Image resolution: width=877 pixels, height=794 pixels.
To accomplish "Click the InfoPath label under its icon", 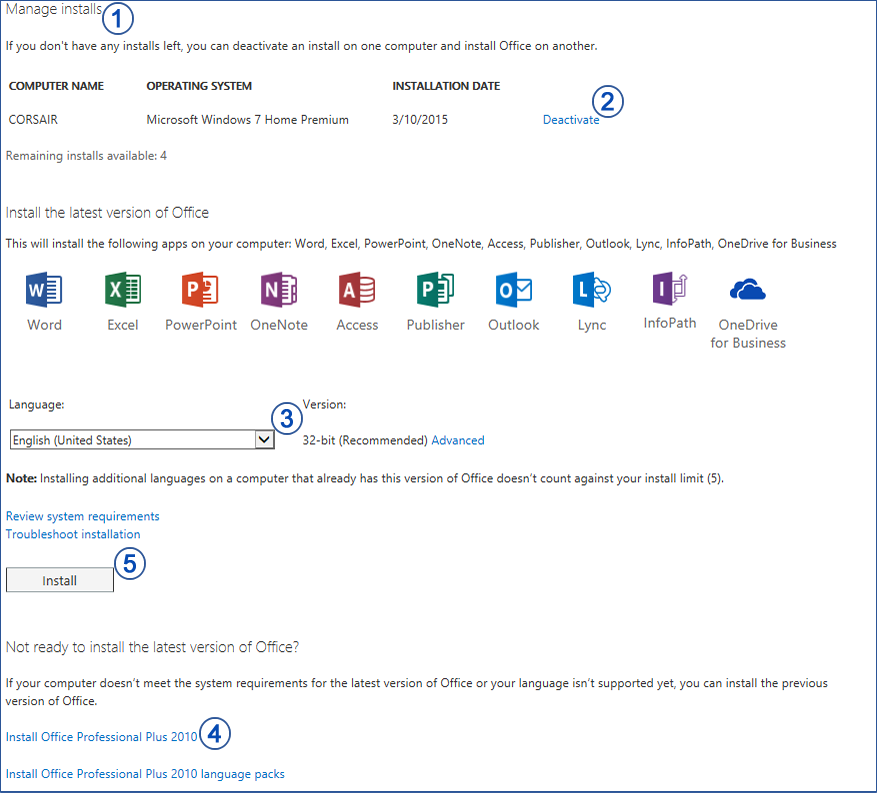I will point(669,323).
